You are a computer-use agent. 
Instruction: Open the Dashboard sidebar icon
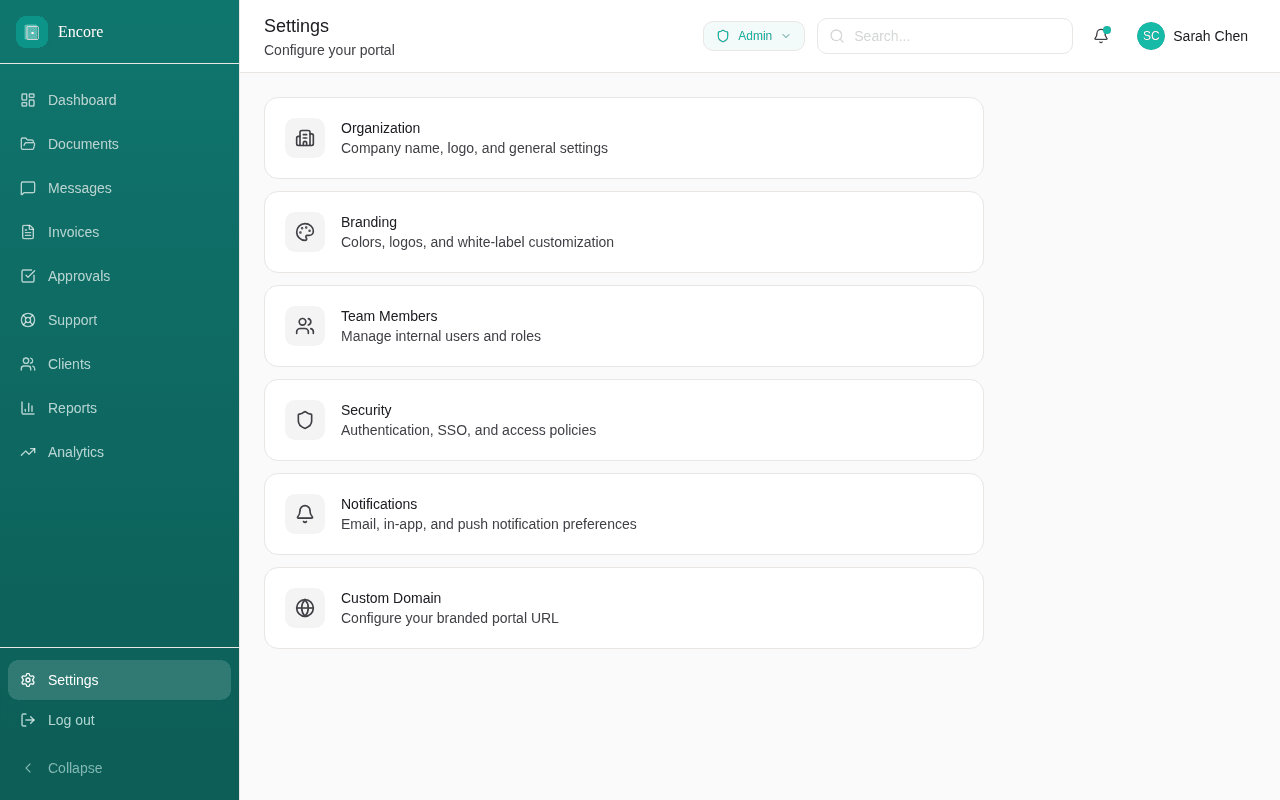28,100
